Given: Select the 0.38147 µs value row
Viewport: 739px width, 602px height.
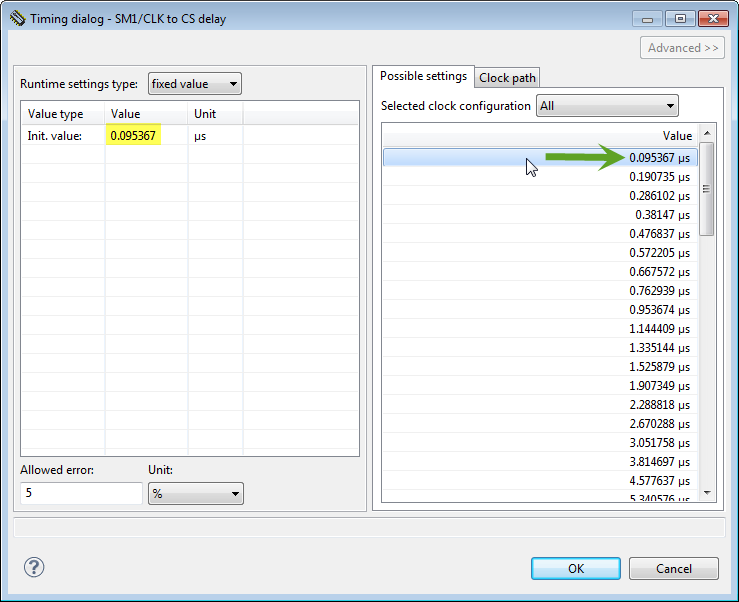Looking at the screenshot, I should click(x=540, y=215).
